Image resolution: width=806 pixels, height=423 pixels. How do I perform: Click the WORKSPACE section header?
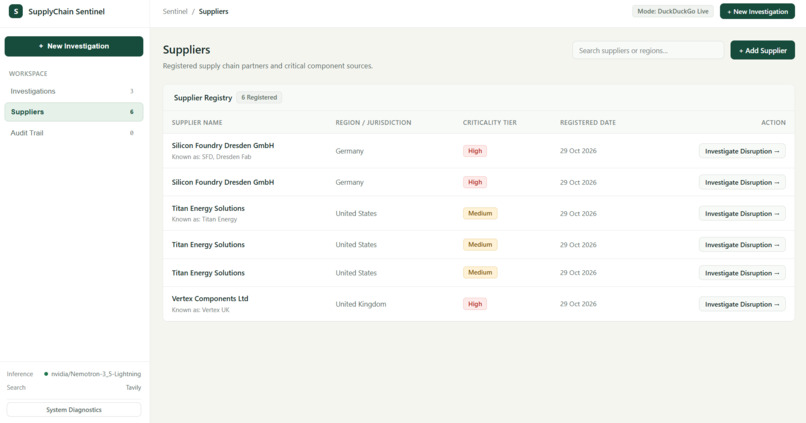[x=28, y=73]
